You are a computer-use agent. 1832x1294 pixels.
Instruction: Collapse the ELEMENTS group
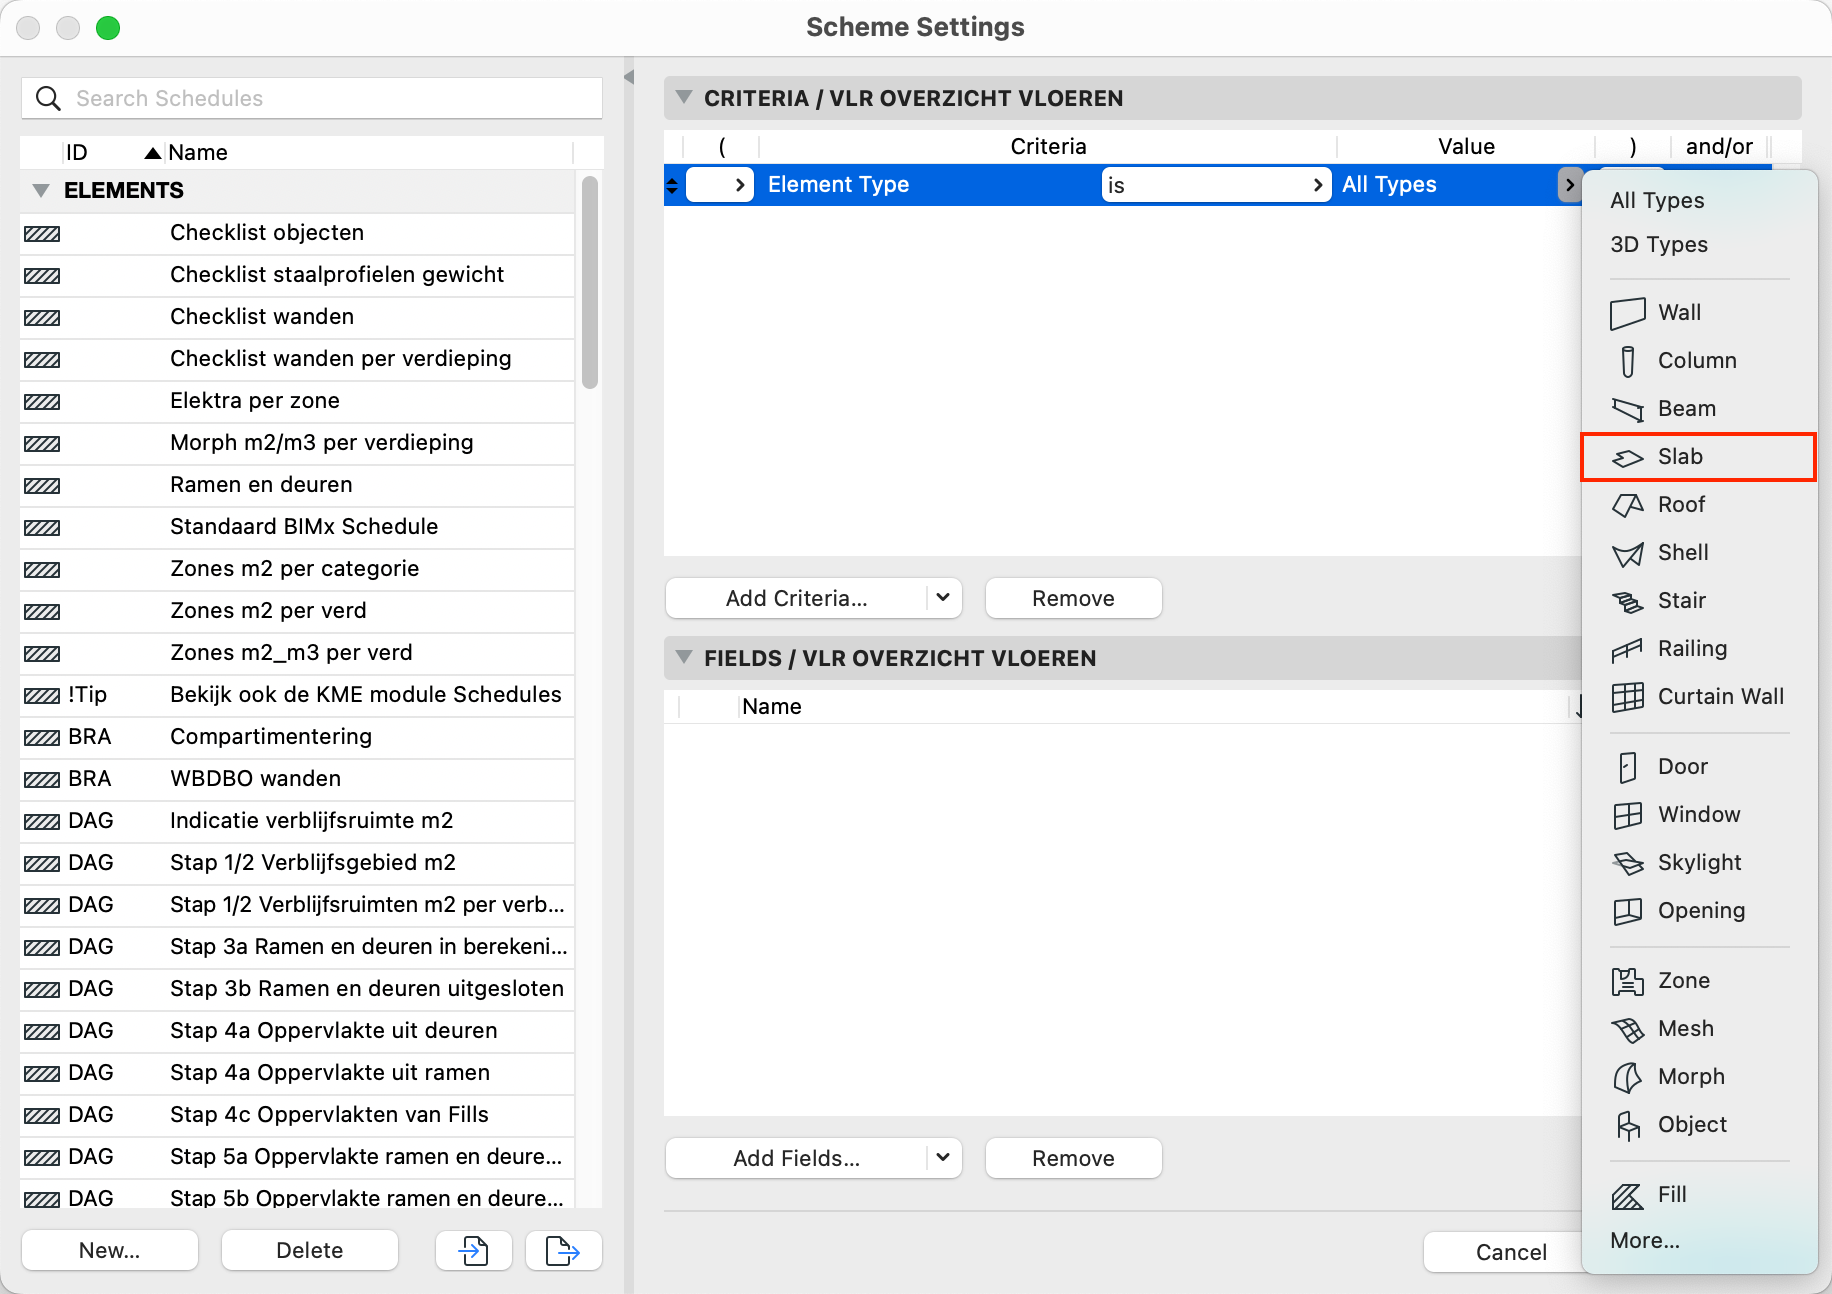coord(41,190)
